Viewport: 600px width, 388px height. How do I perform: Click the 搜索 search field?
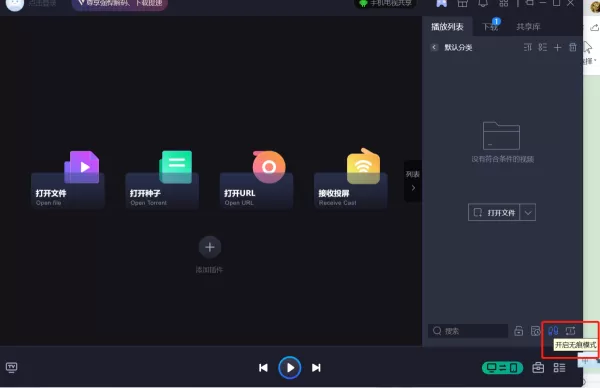pyautogui.click(x=468, y=331)
